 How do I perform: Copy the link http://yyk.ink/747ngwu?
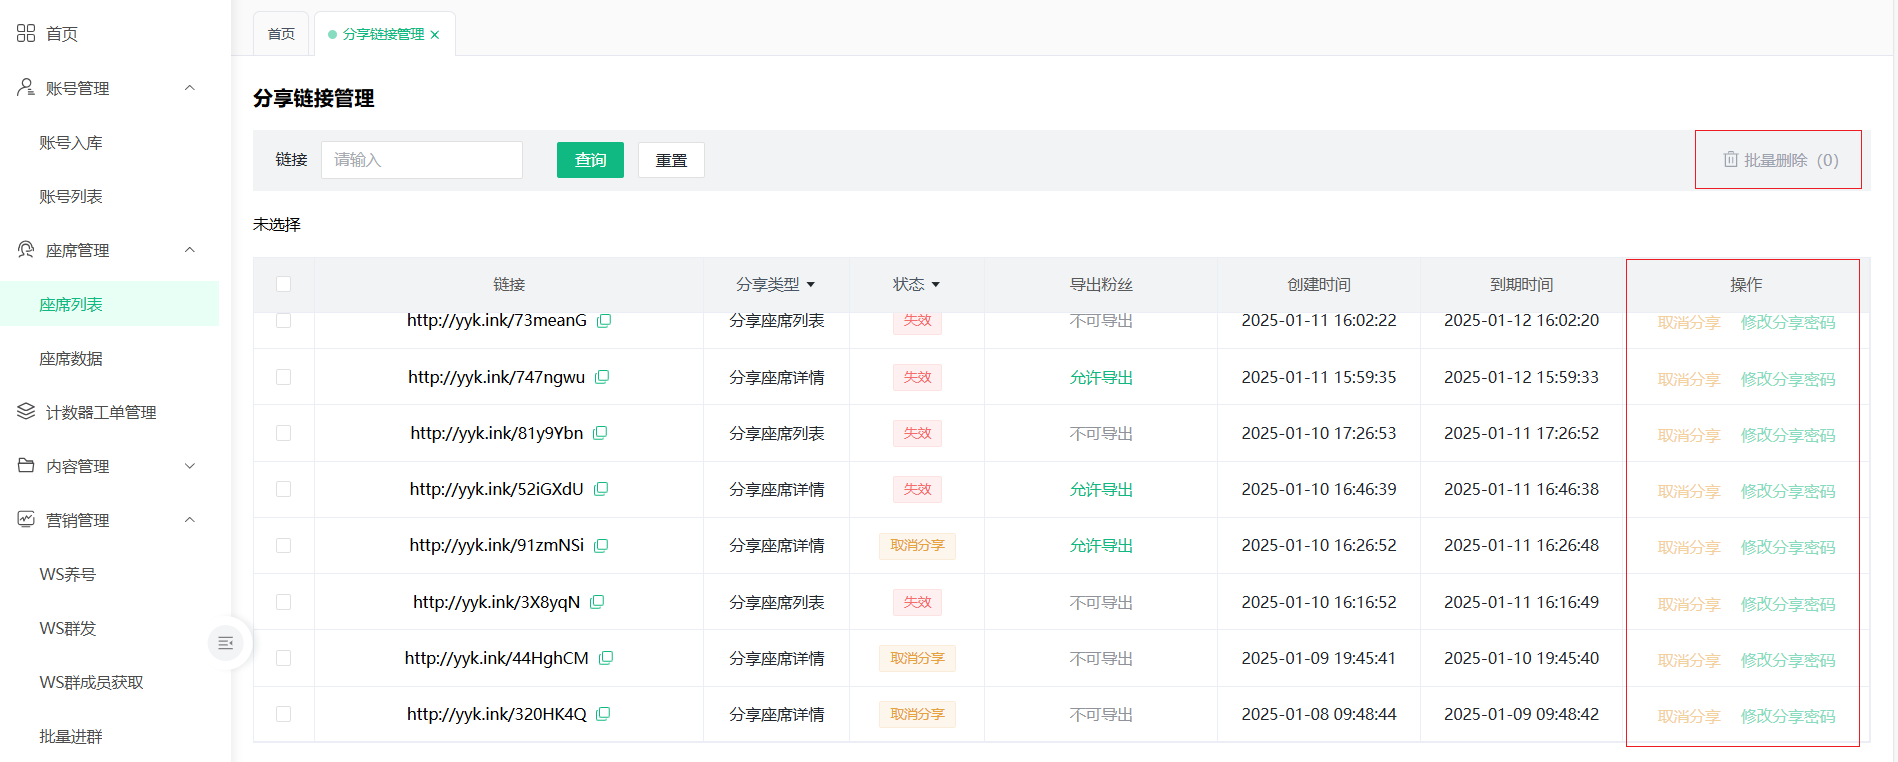[602, 377]
